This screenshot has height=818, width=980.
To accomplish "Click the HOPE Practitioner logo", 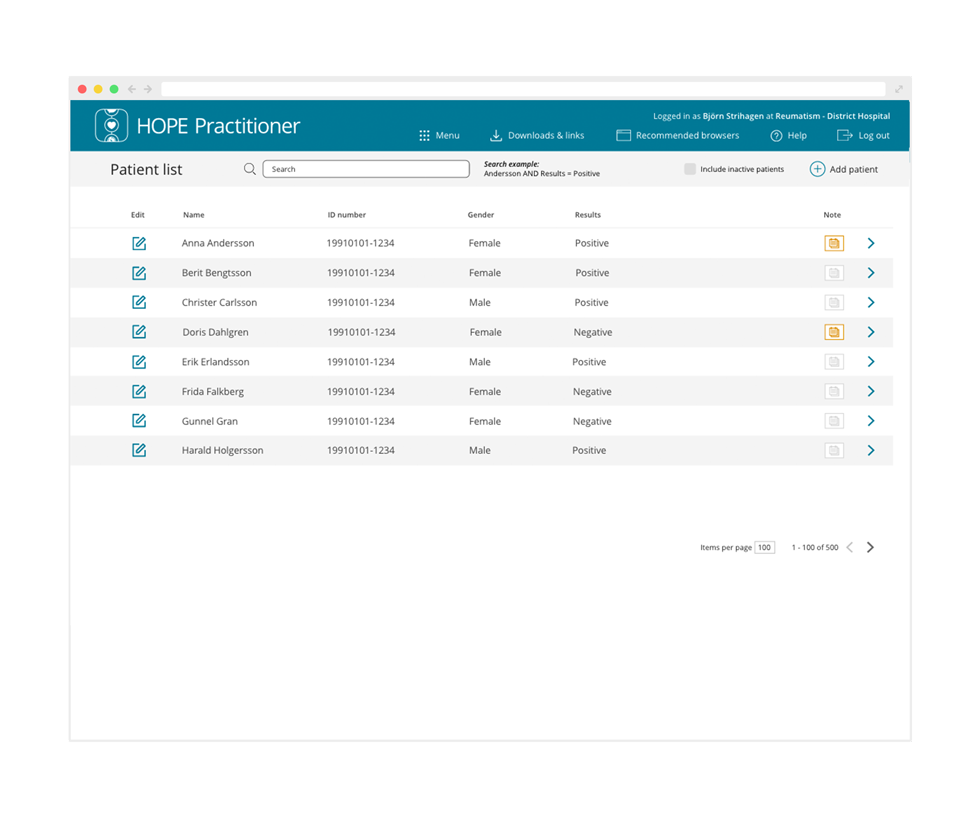I will click(x=111, y=125).
